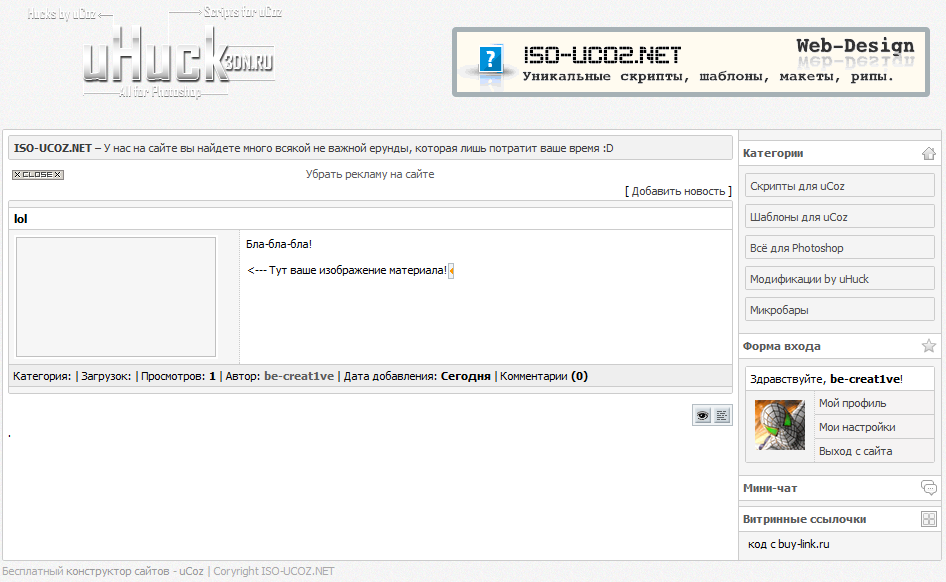Image resolution: width=946 pixels, height=582 pixels.
Task: Click the small orange edit arrow after material text
Action: click(451, 270)
